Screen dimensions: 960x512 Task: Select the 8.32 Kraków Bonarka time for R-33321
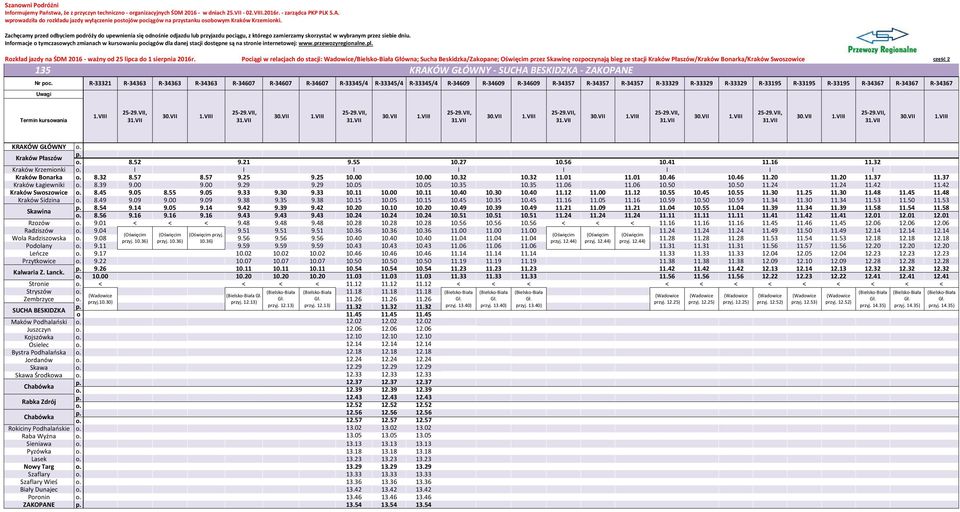100,177
